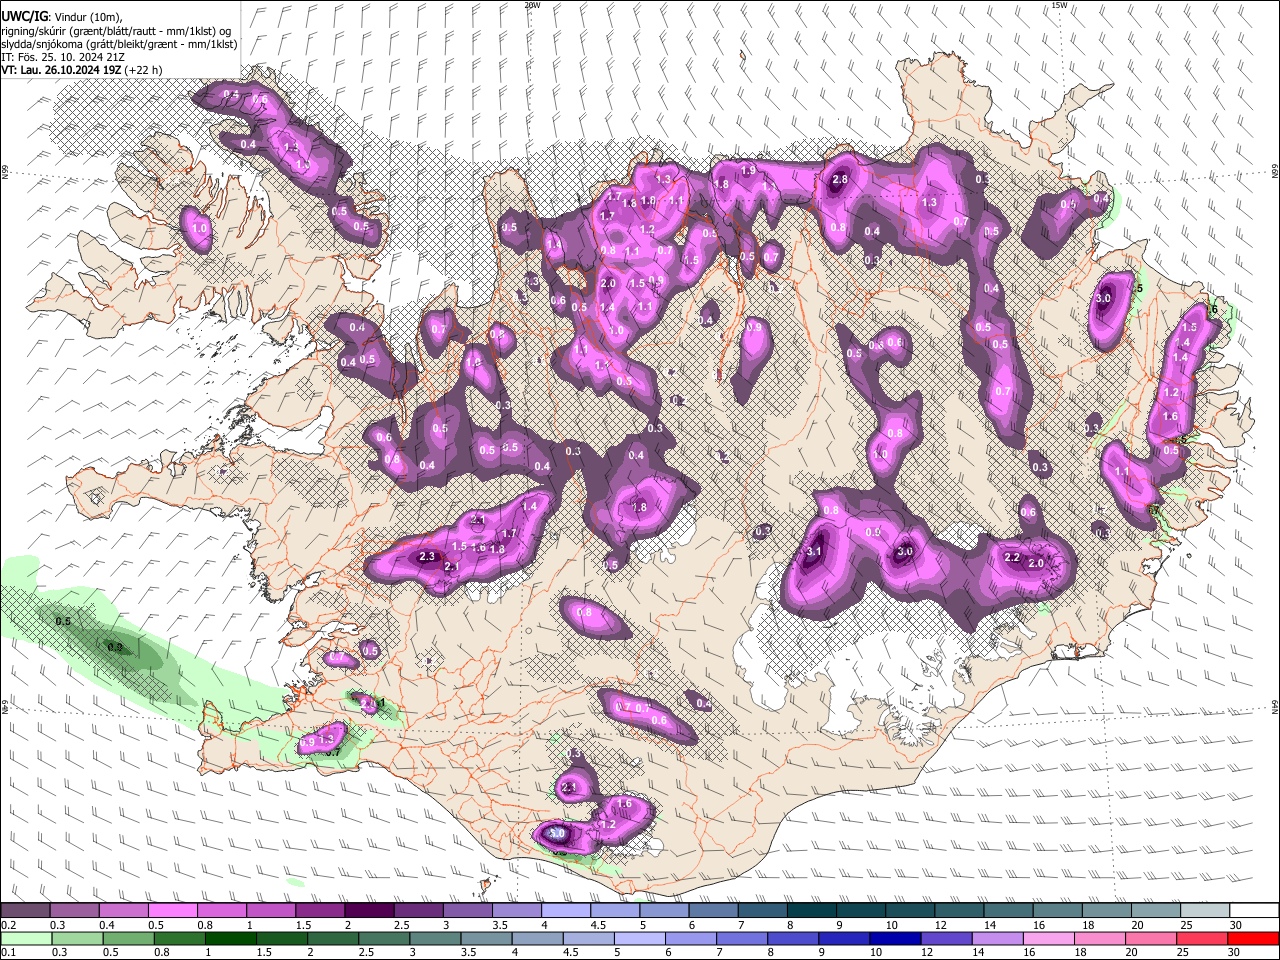Image resolution: width=1280 pixels, height=960 pixels.
Task: Click the '0.2' label under top legend row
Action: (x=8, y=925)
